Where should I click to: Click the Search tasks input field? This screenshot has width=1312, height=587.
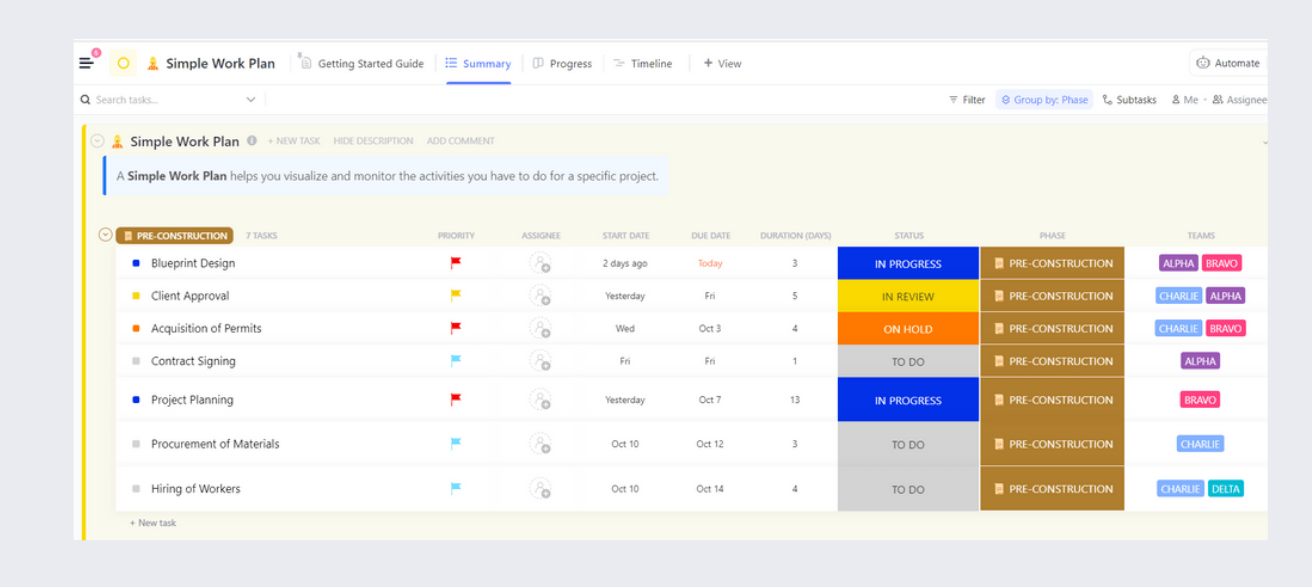coord(160,100)
